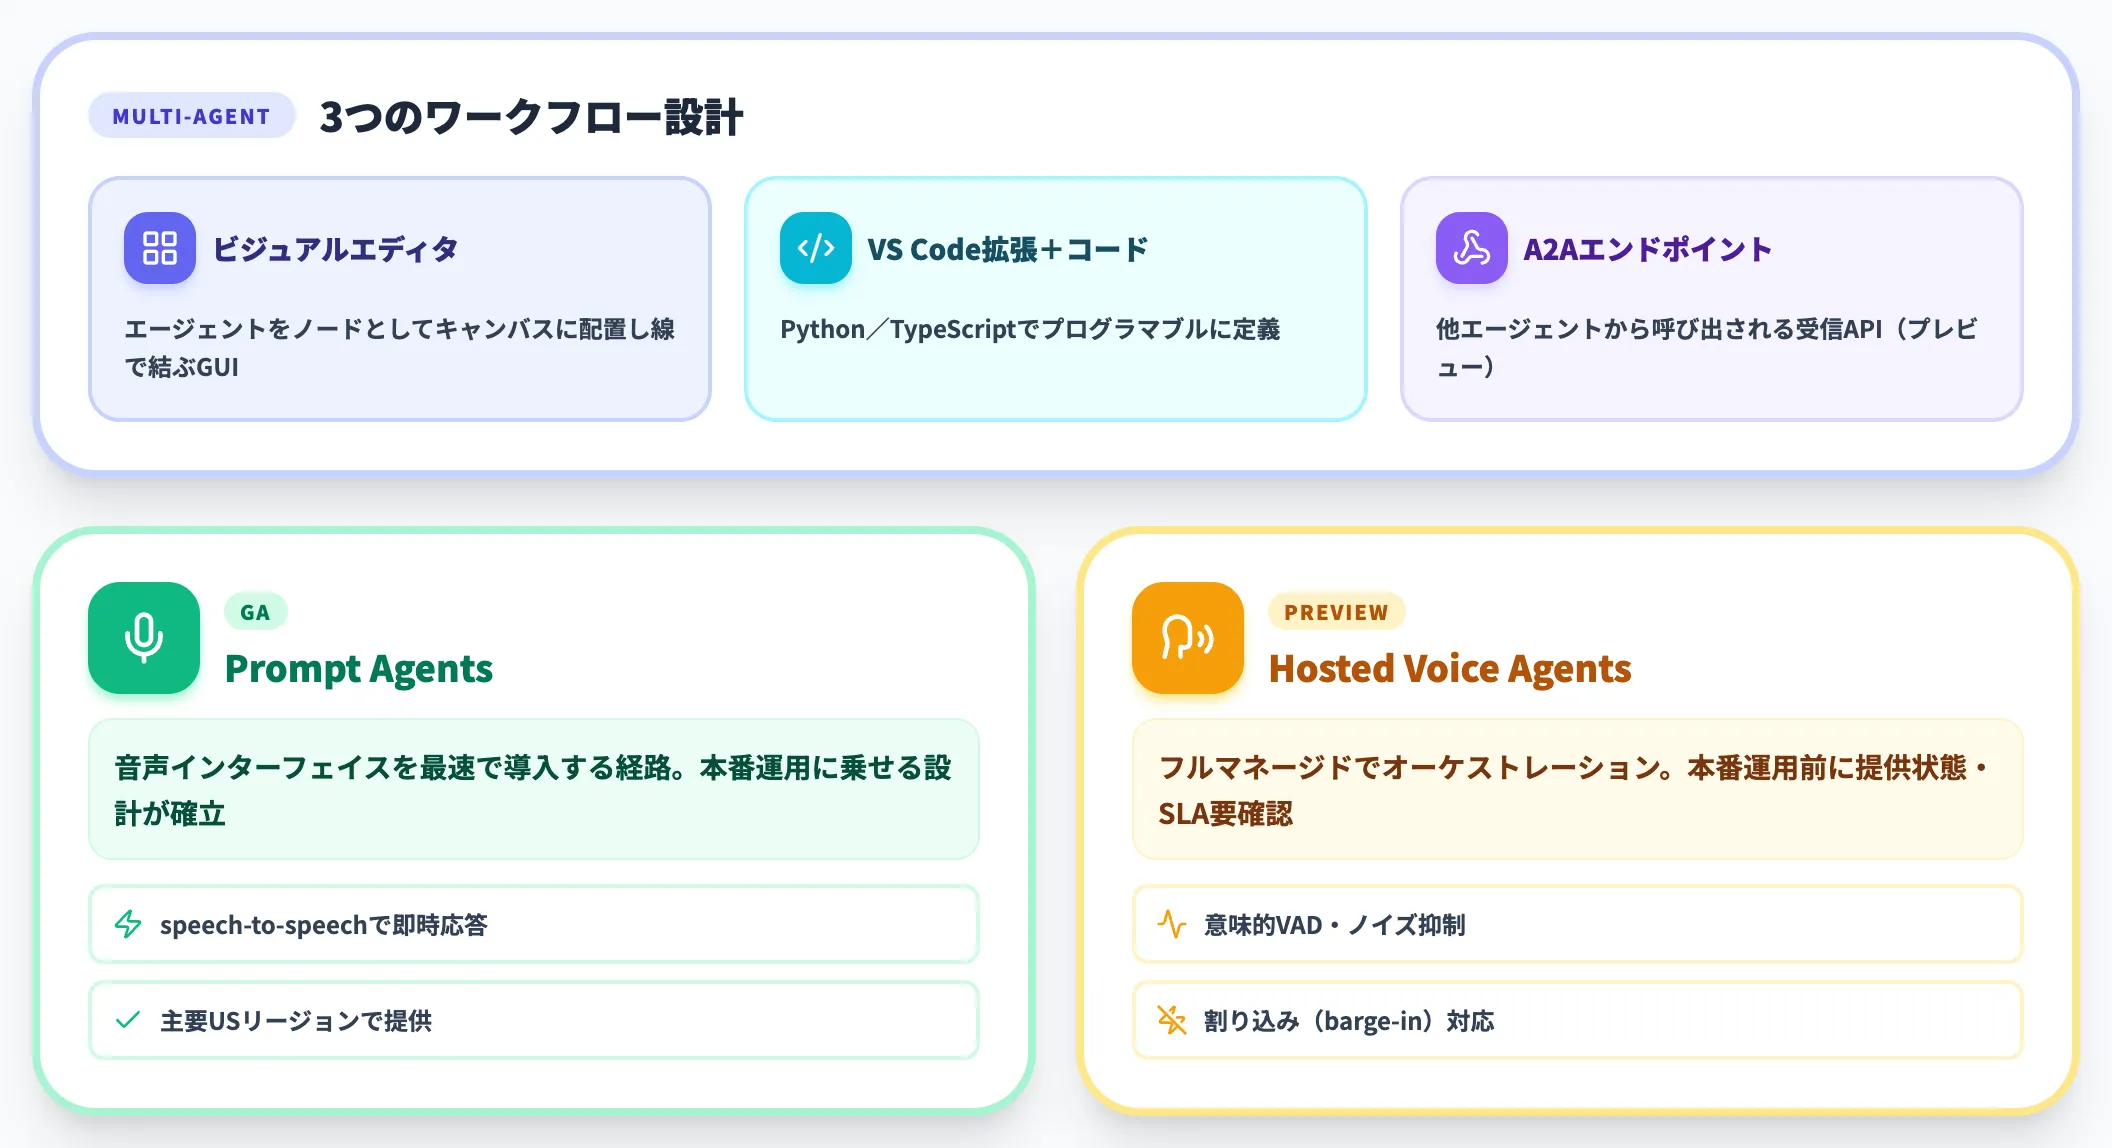This screenshot has width=2112, height=1148.
Task: Click the waveform icon beside 意味的VAD
Action: 1172,924
